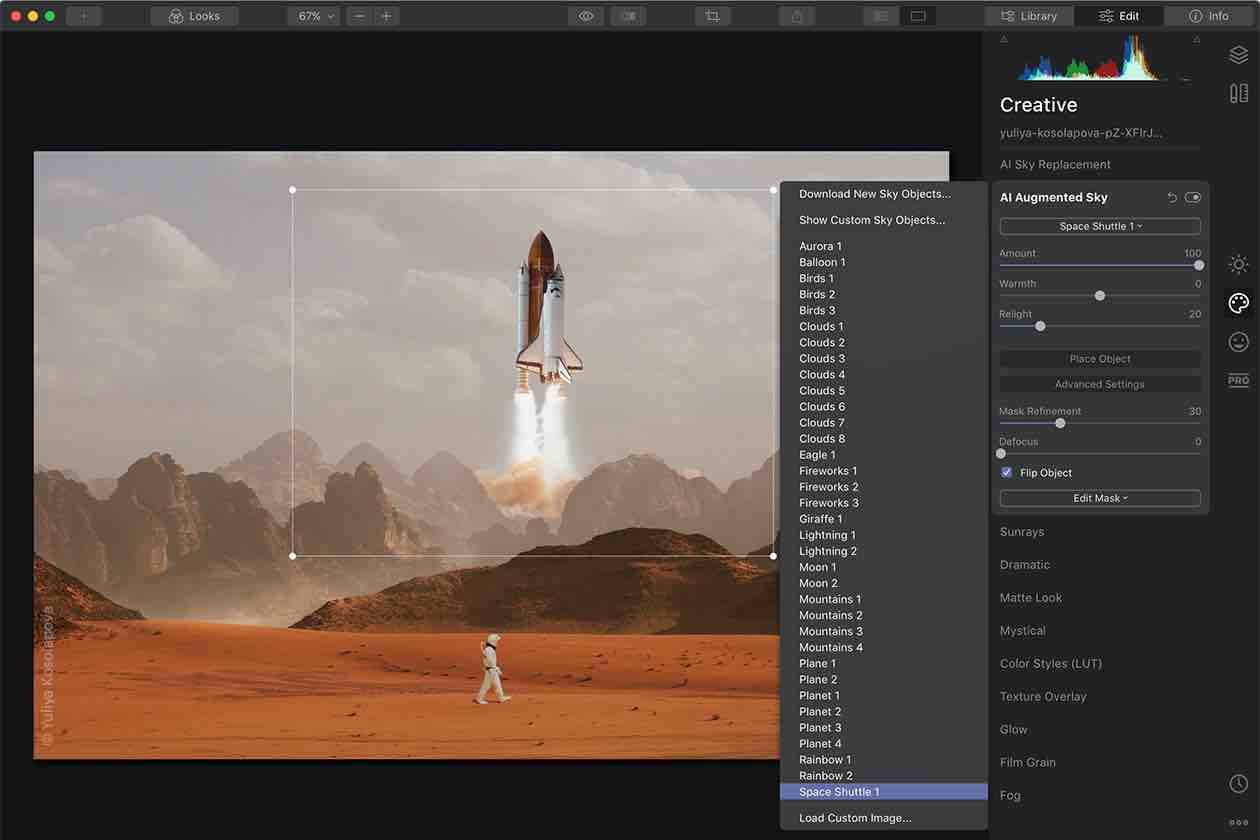Open the Essentials sun icon in sidebar
The height and width of the screenshot is (840, 1260).
pos(1238,264)
